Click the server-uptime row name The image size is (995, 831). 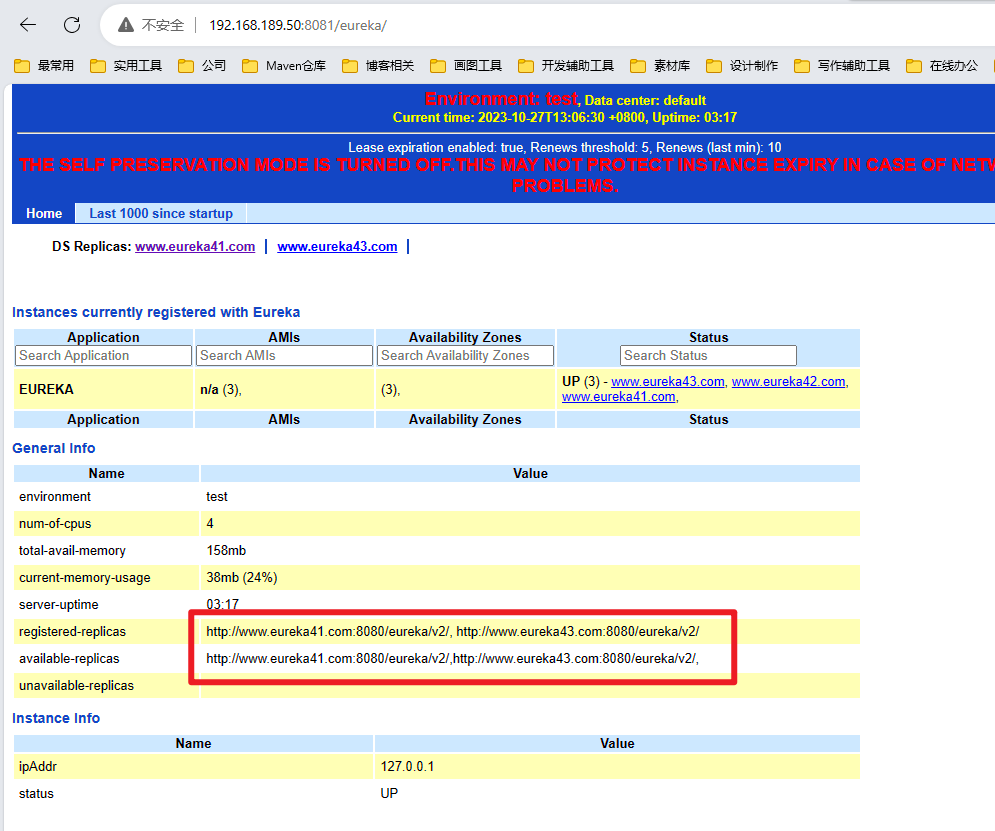point(58,605)
